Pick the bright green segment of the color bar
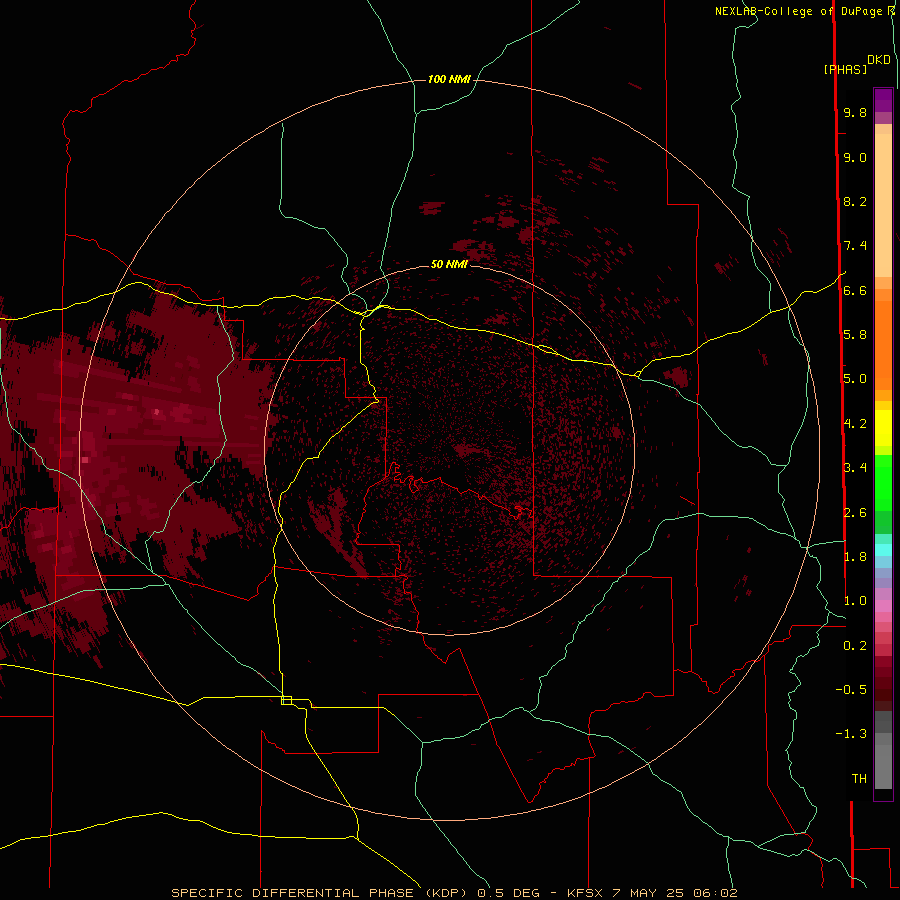Screen dimensions: 900x900 pos(883,483)
